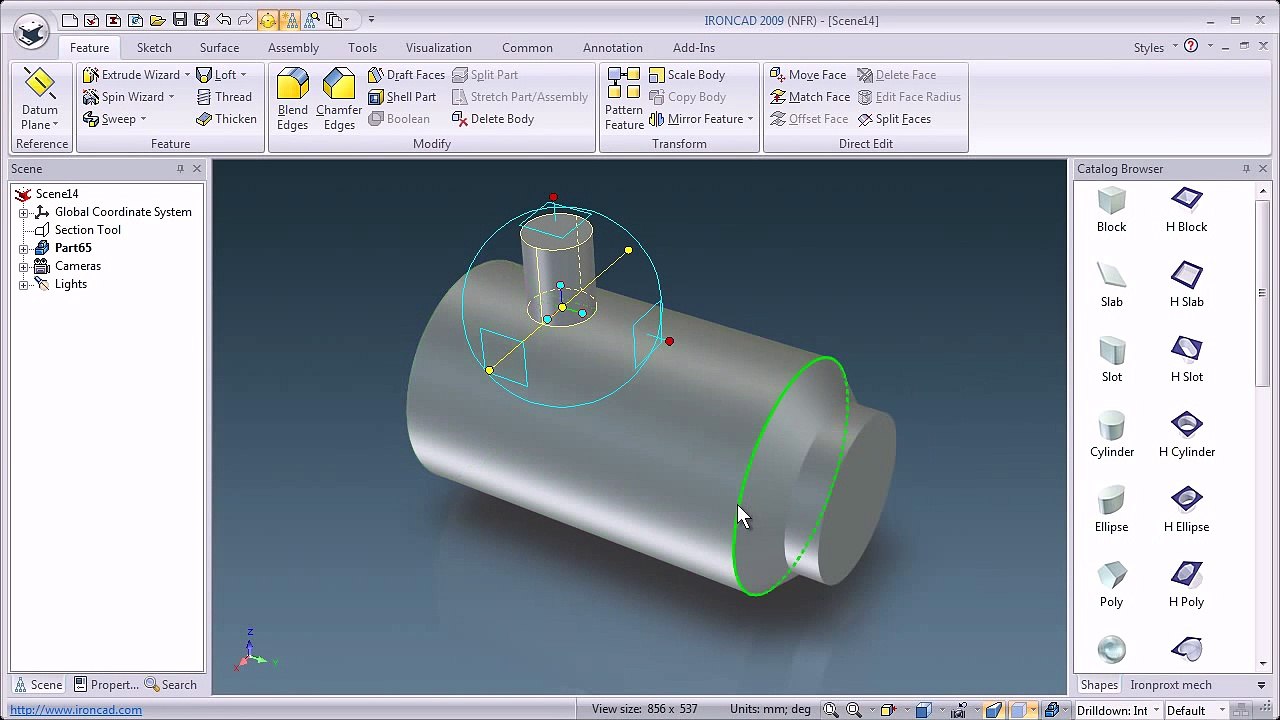Choose the H Slab catalog shape
This screenshot has width=1280, height=720.
point(1186,285)
